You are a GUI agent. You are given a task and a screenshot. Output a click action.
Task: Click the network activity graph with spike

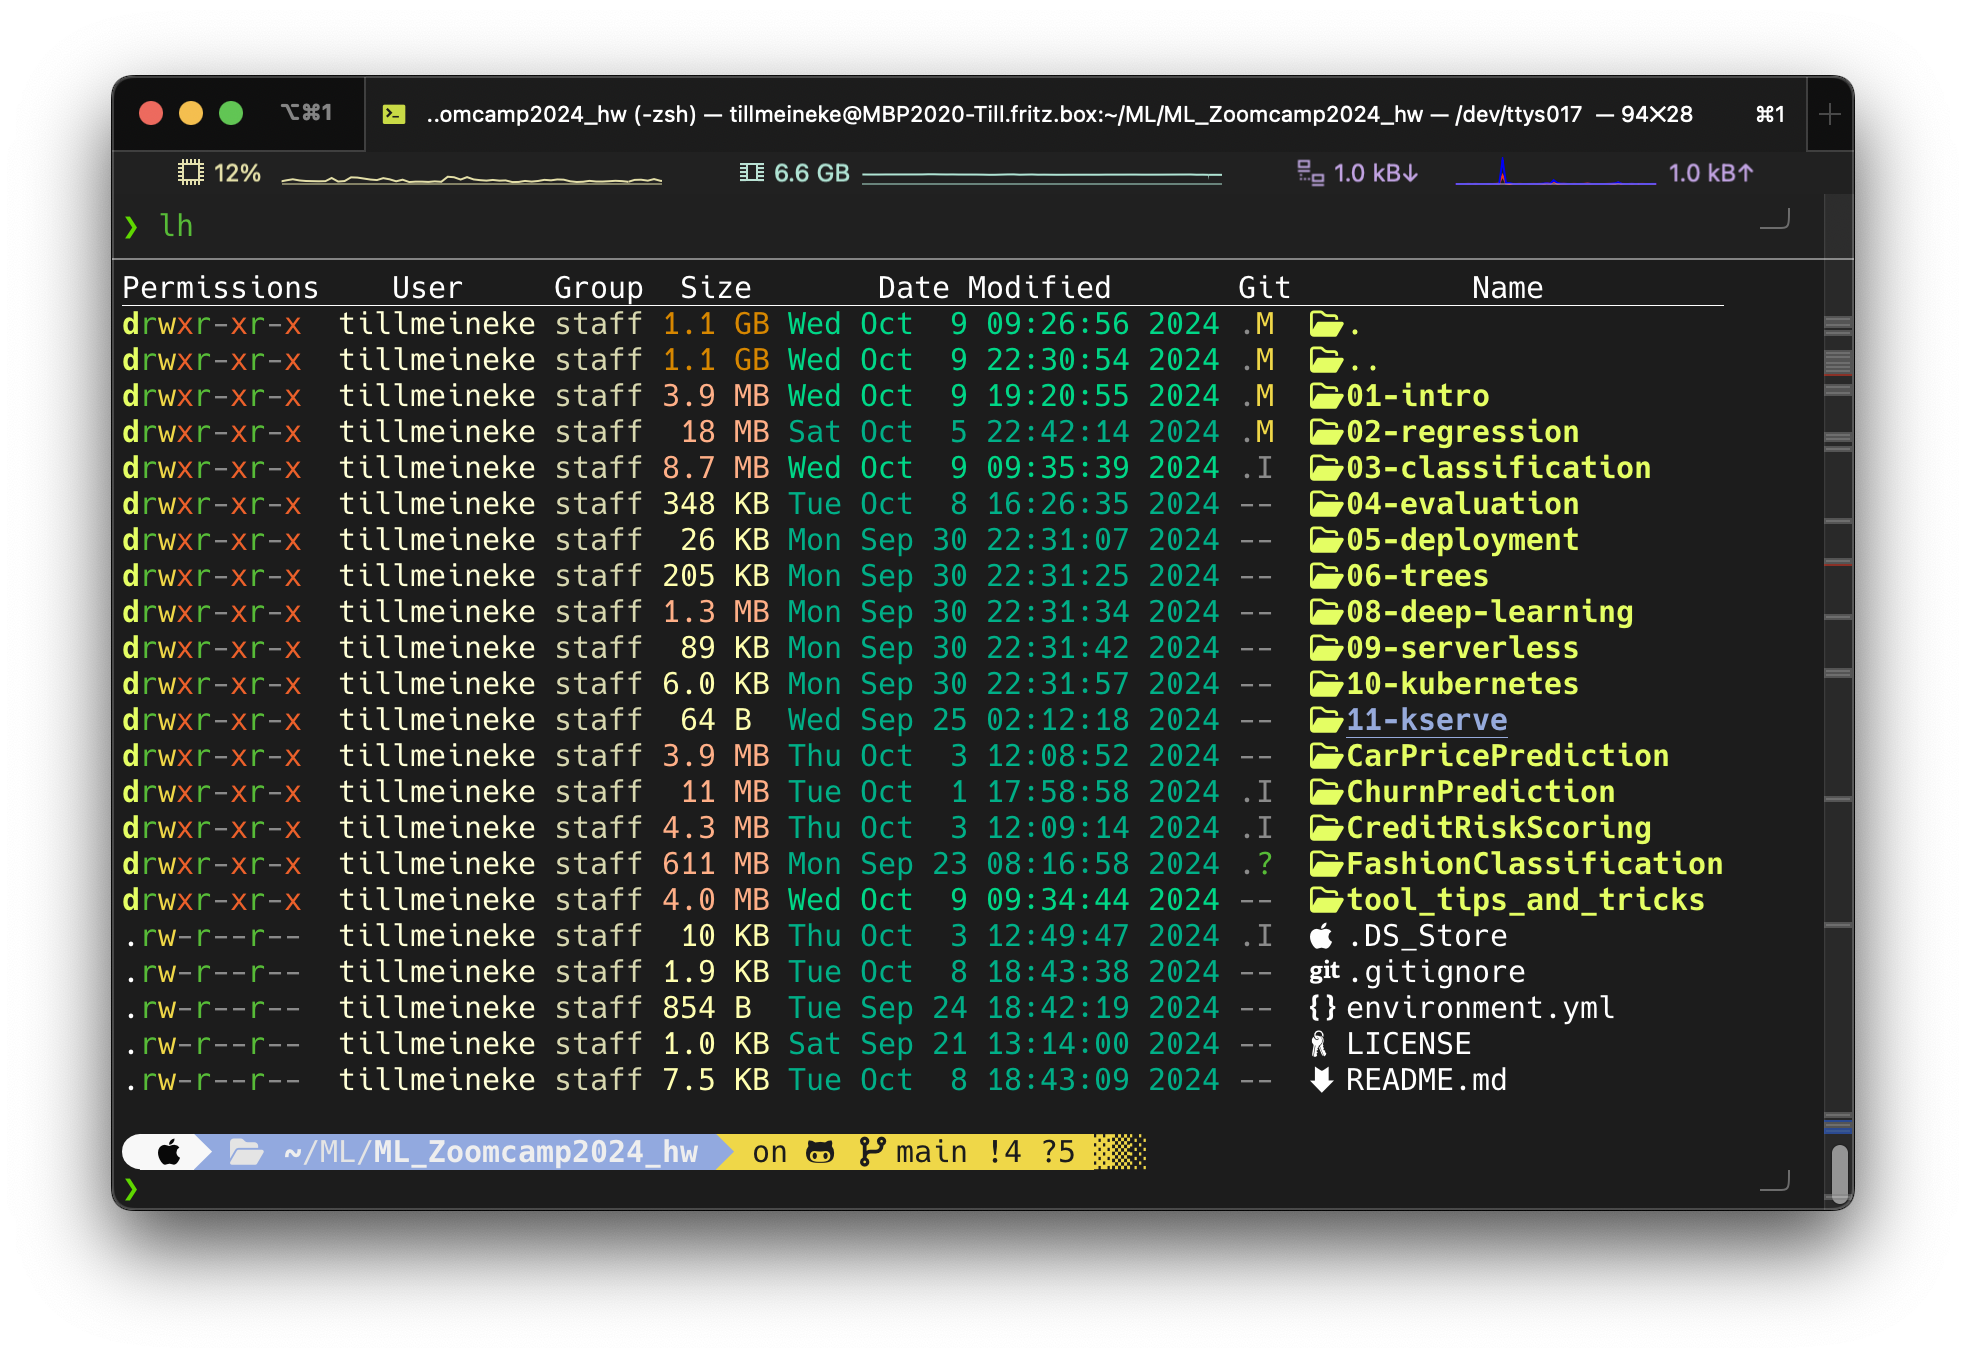point(1555,173)
